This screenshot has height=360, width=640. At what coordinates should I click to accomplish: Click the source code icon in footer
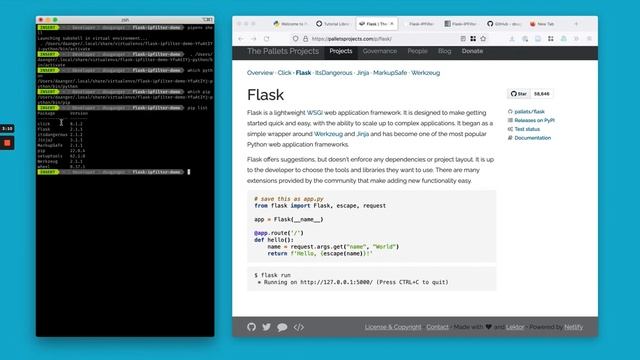point(299,327)
